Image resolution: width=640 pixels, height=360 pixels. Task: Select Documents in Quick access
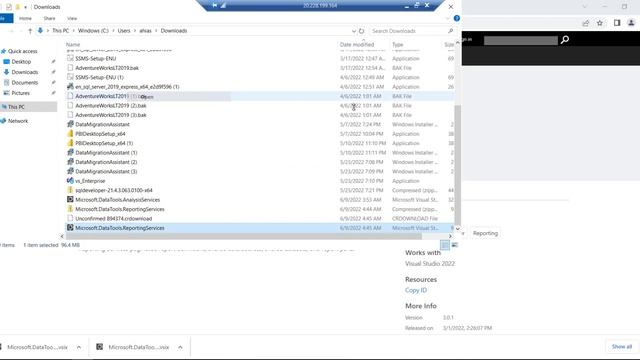pyautogui.click(x=24, y=82)
